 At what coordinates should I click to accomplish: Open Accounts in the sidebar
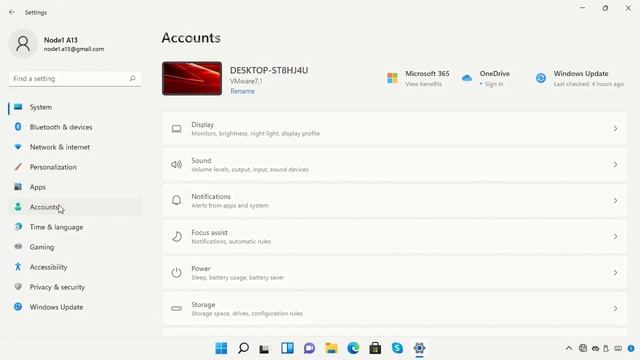click(75, 207)
